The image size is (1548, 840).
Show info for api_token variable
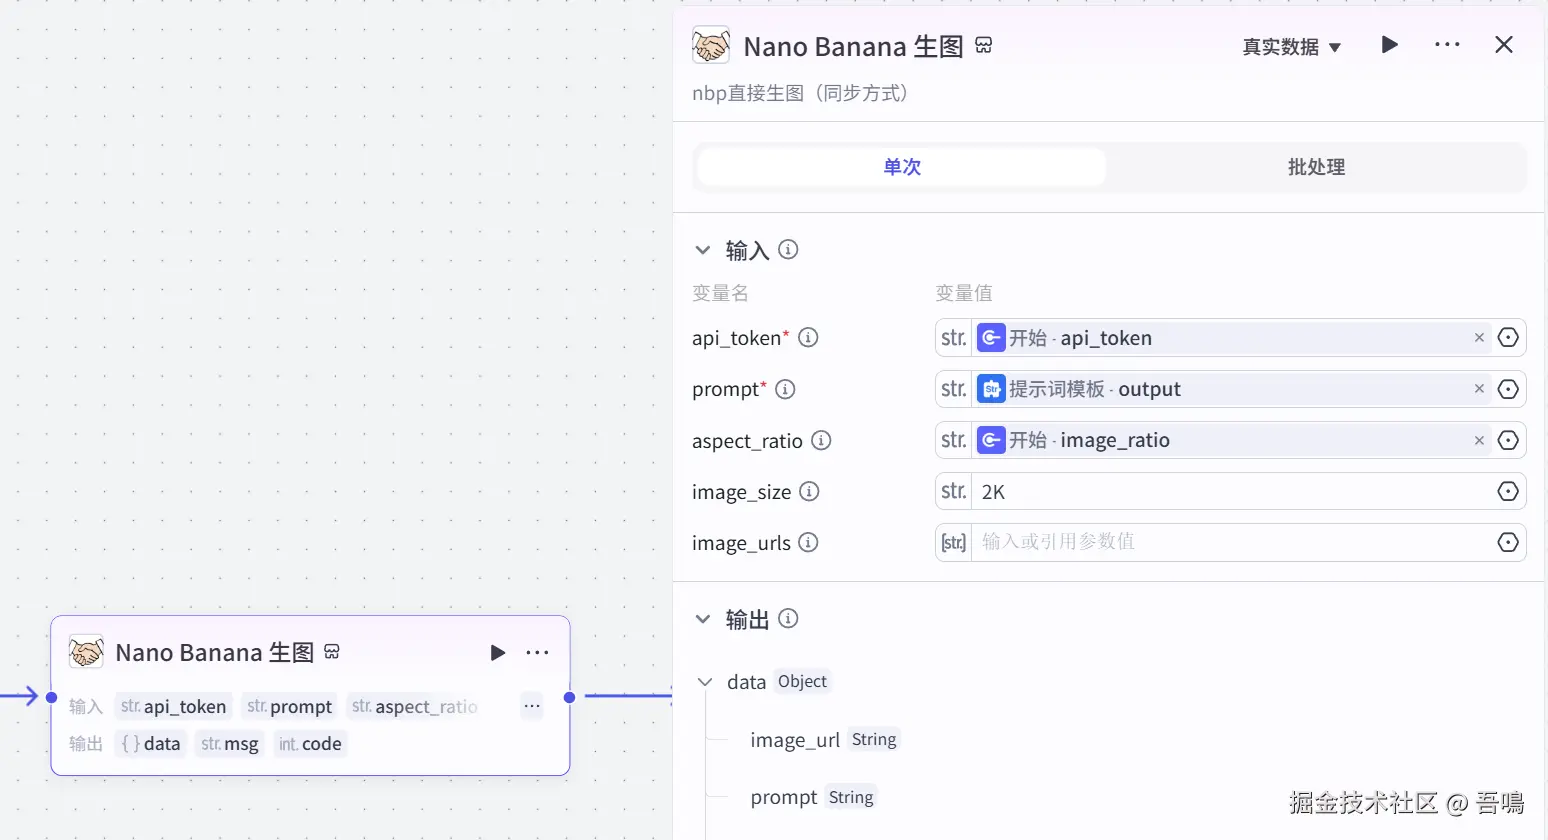(808, 337)
